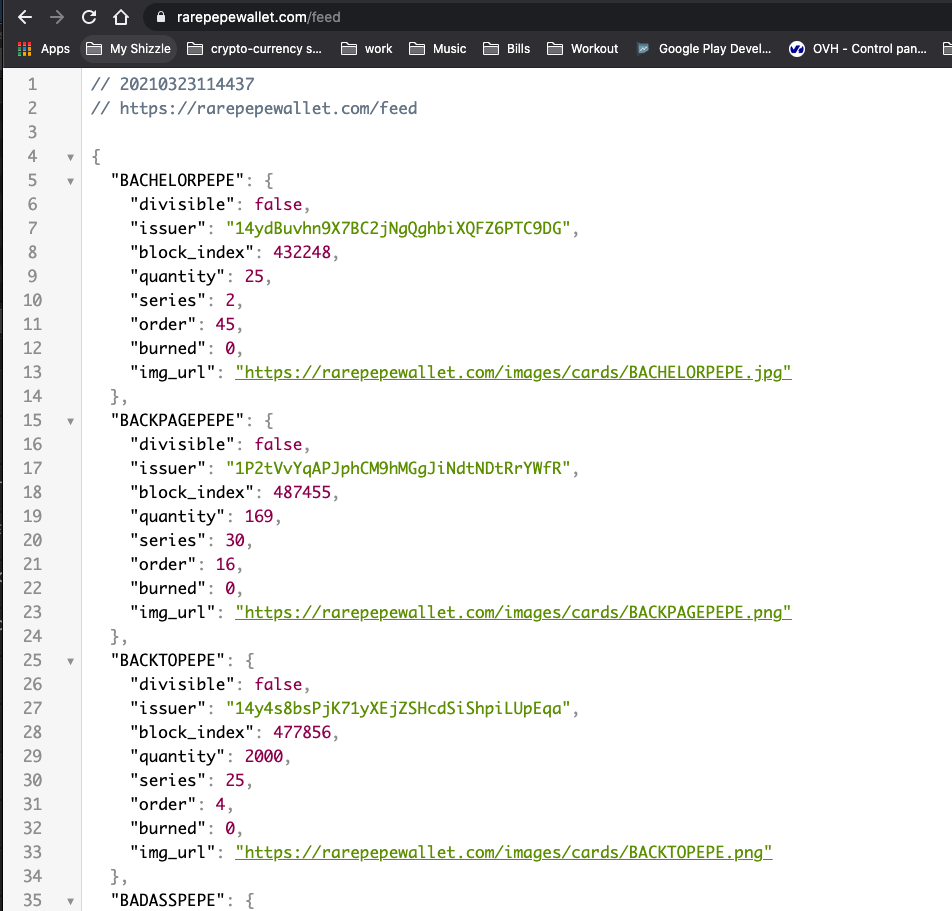The image size is (952, 911).
Task: Click line number 25 in gutter
Action: [x=33, y=660]
